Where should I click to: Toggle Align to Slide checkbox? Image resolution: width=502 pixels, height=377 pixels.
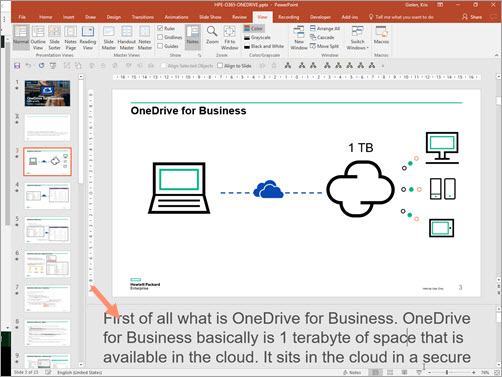click(220, 66)
